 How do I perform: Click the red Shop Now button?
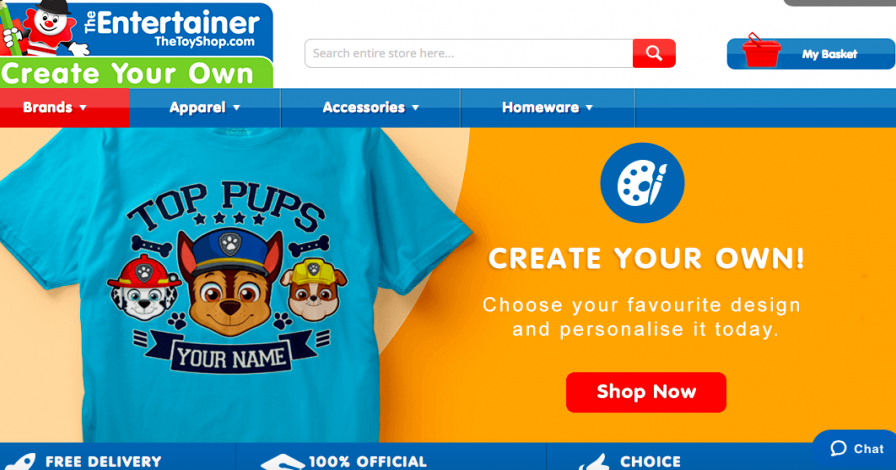point(646,392)
